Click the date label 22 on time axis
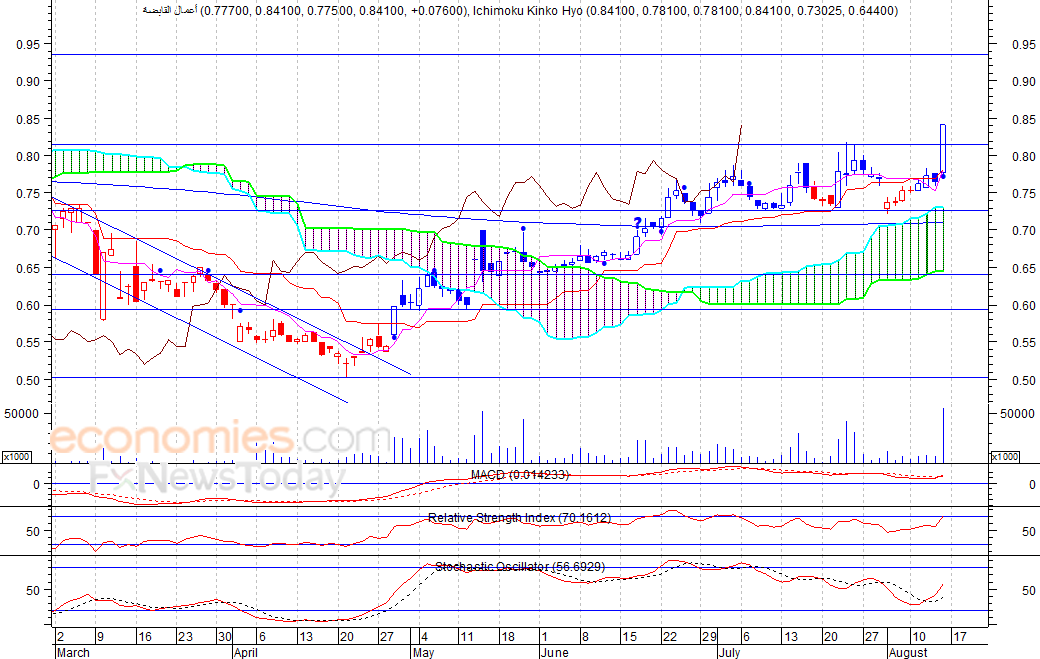This screenshot has height=659, width=1040. [x=669, y=637]
